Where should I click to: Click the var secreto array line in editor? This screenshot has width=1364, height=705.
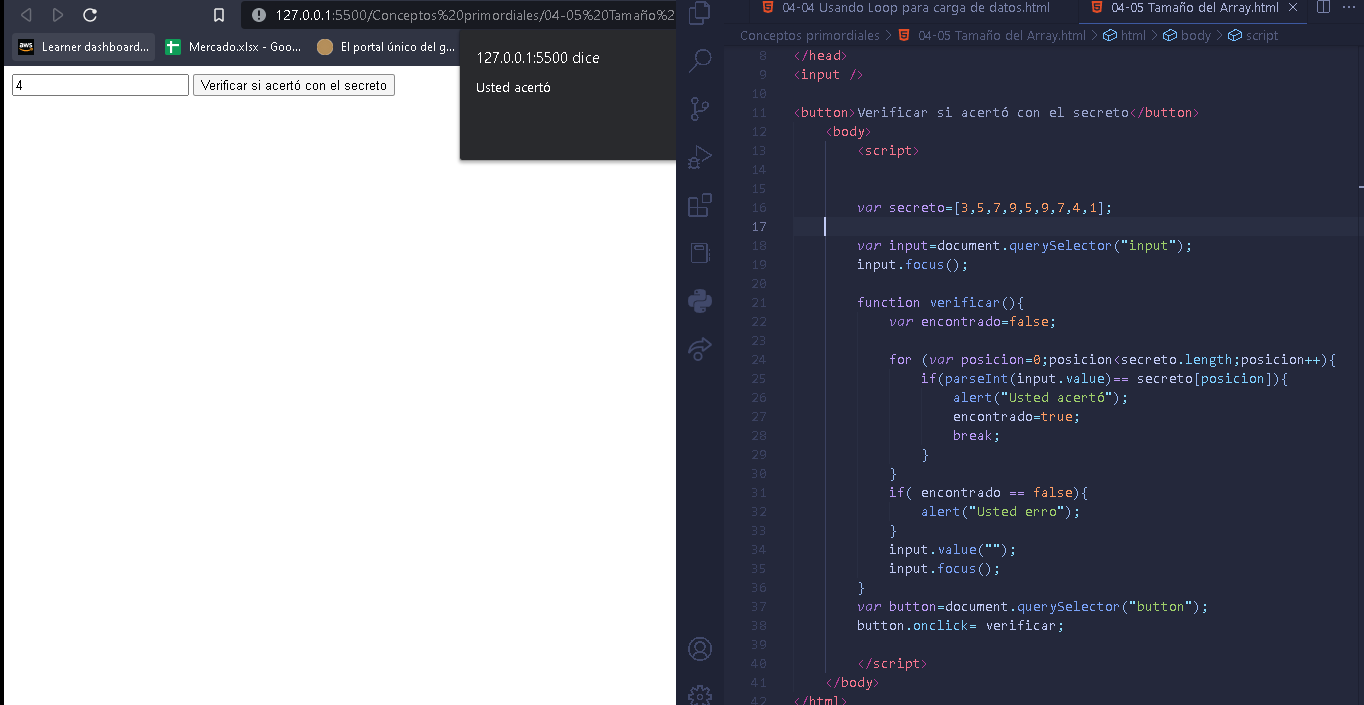tap(985, 208)
